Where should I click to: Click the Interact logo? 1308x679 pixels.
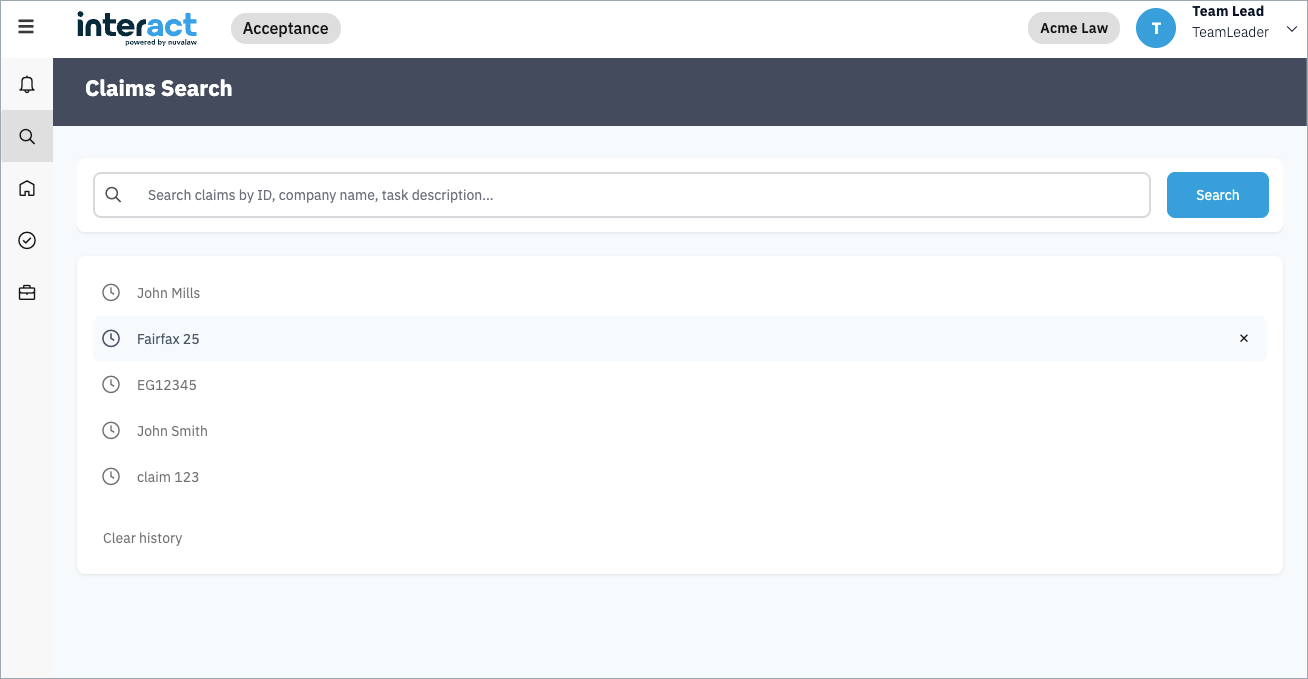click(137, 28)
